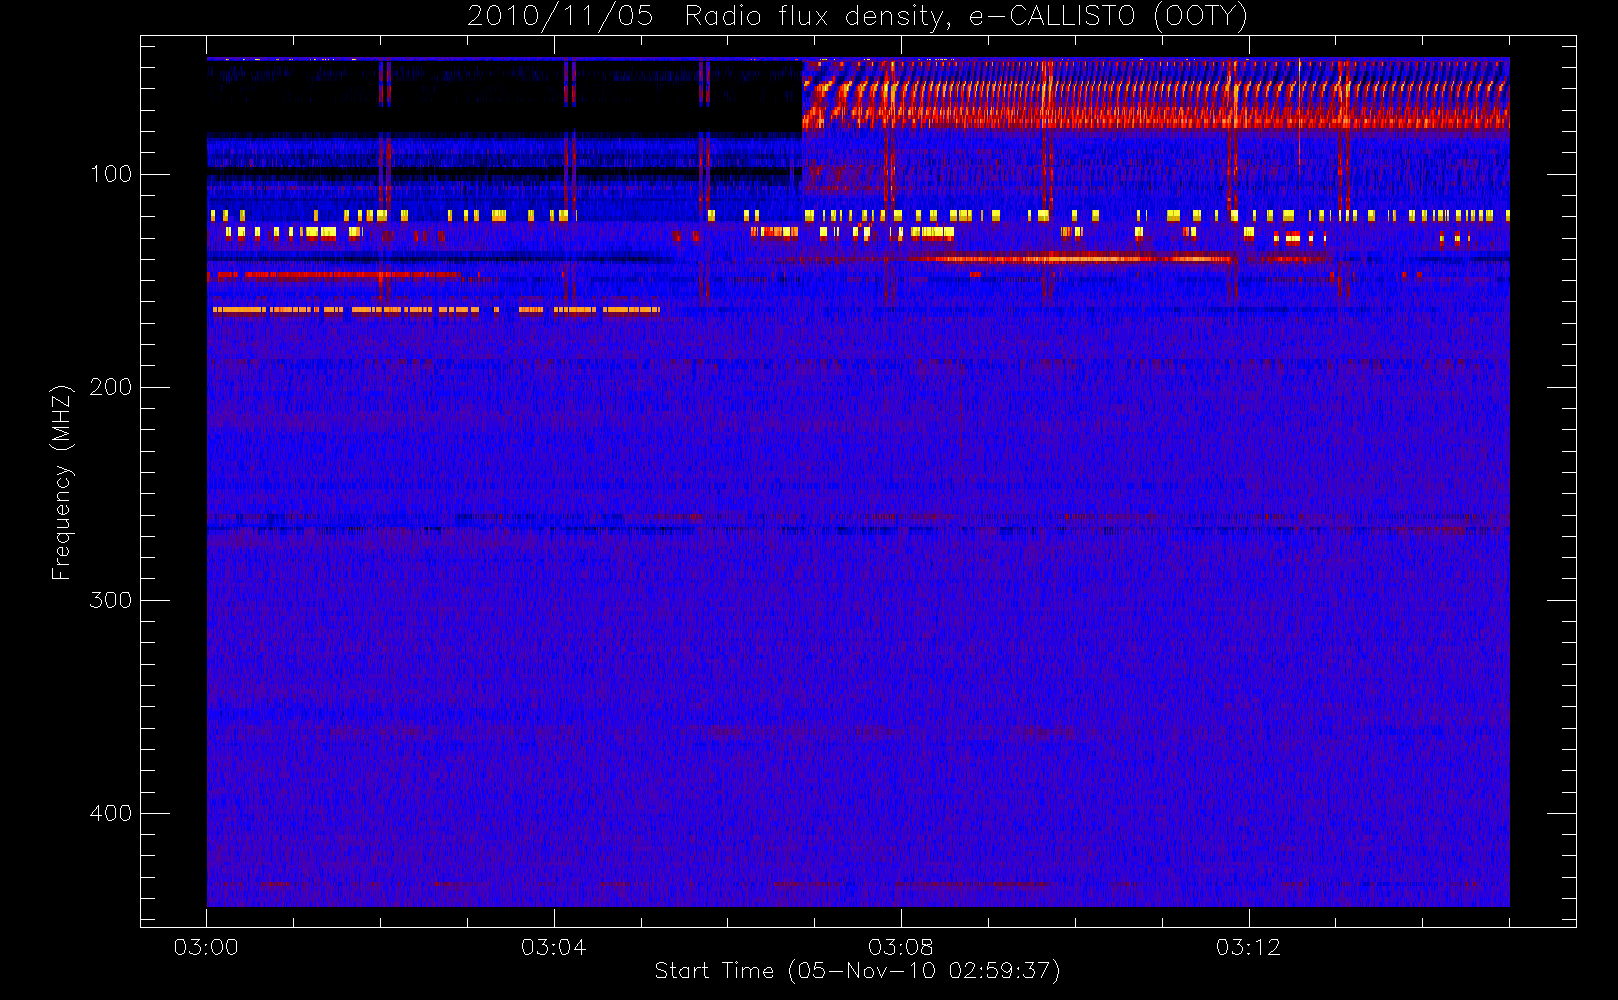Click the '03:00' time tick label
The height and width of the screenshot is (1000, 1618).
[206, 947]
